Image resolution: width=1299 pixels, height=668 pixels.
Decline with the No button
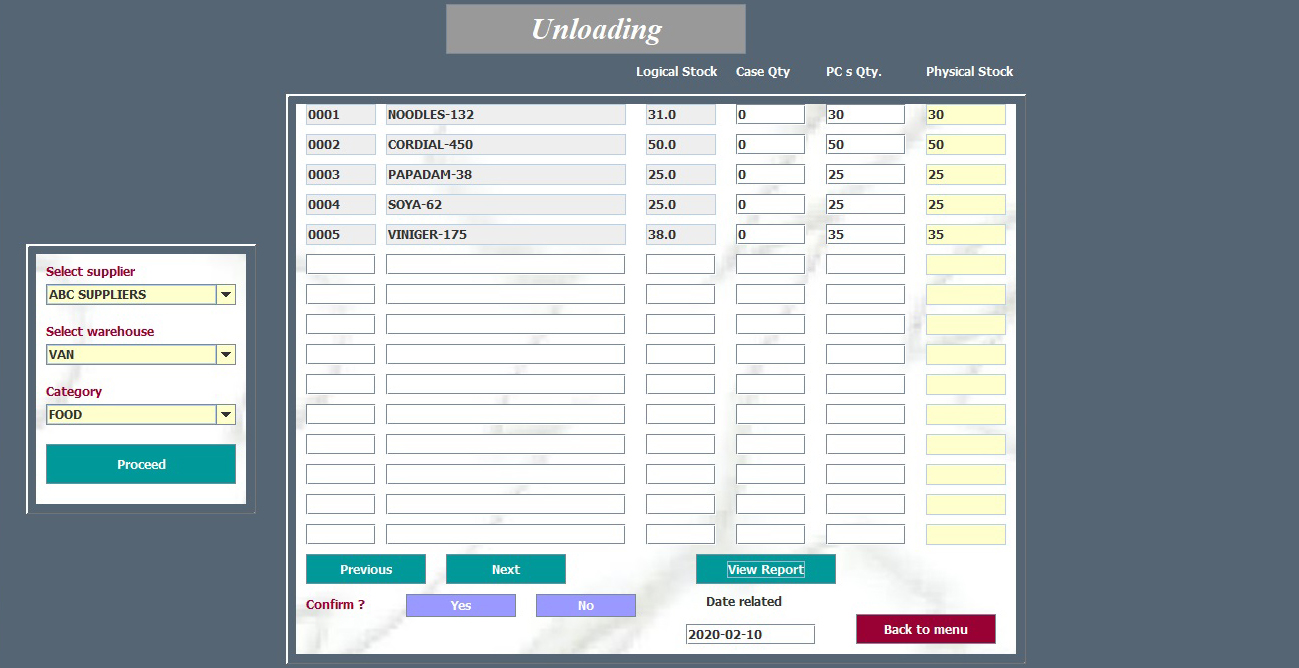585,605
